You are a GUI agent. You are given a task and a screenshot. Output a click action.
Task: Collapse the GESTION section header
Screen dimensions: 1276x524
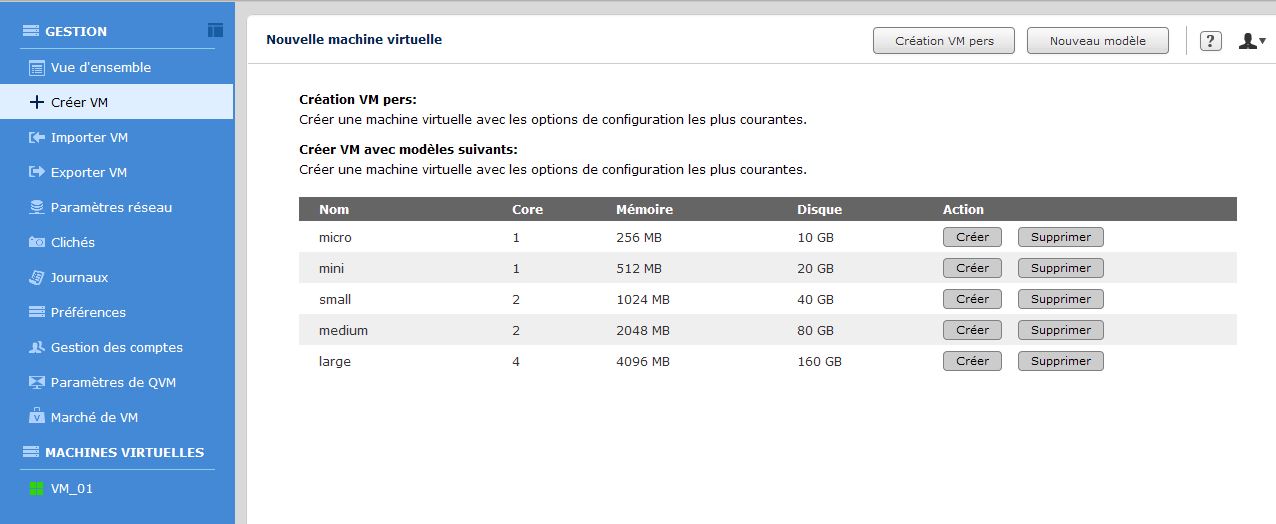[x=76, y=32]
